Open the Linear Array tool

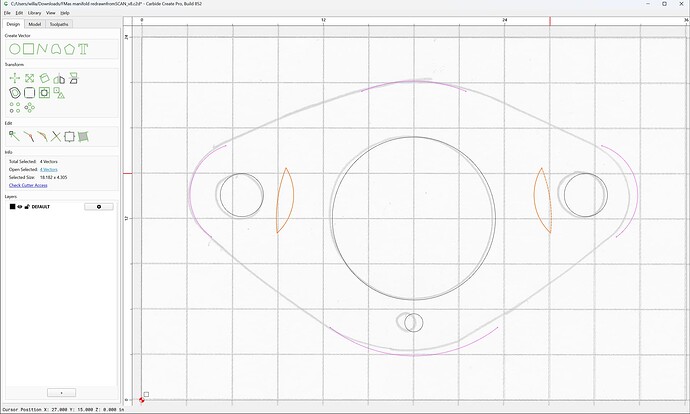[x=15, y=107]
